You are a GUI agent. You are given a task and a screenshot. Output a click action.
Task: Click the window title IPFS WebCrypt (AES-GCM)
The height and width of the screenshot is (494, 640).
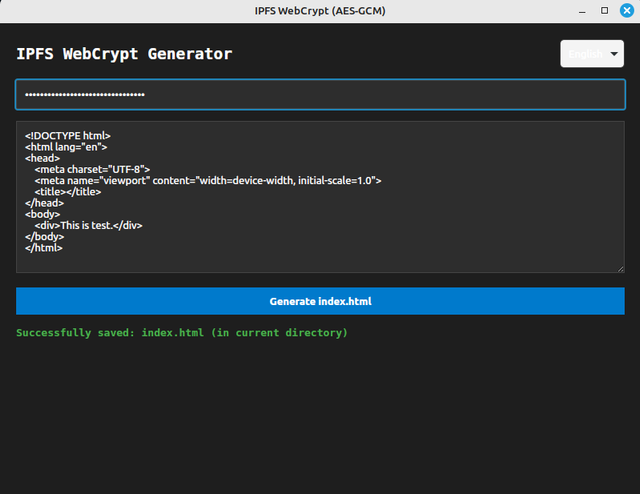[320, 11]
